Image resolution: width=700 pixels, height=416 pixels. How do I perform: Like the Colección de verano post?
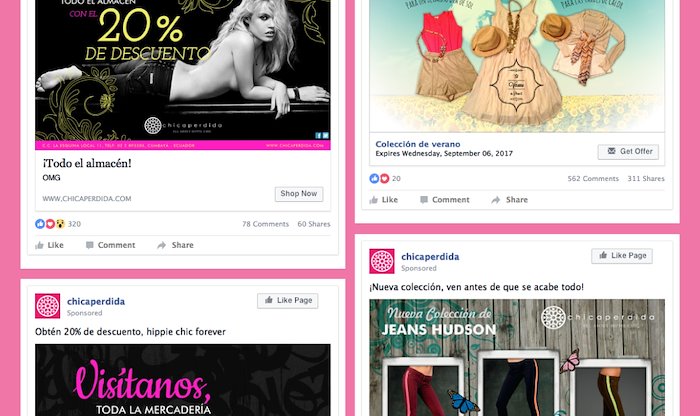pos(383,200)
